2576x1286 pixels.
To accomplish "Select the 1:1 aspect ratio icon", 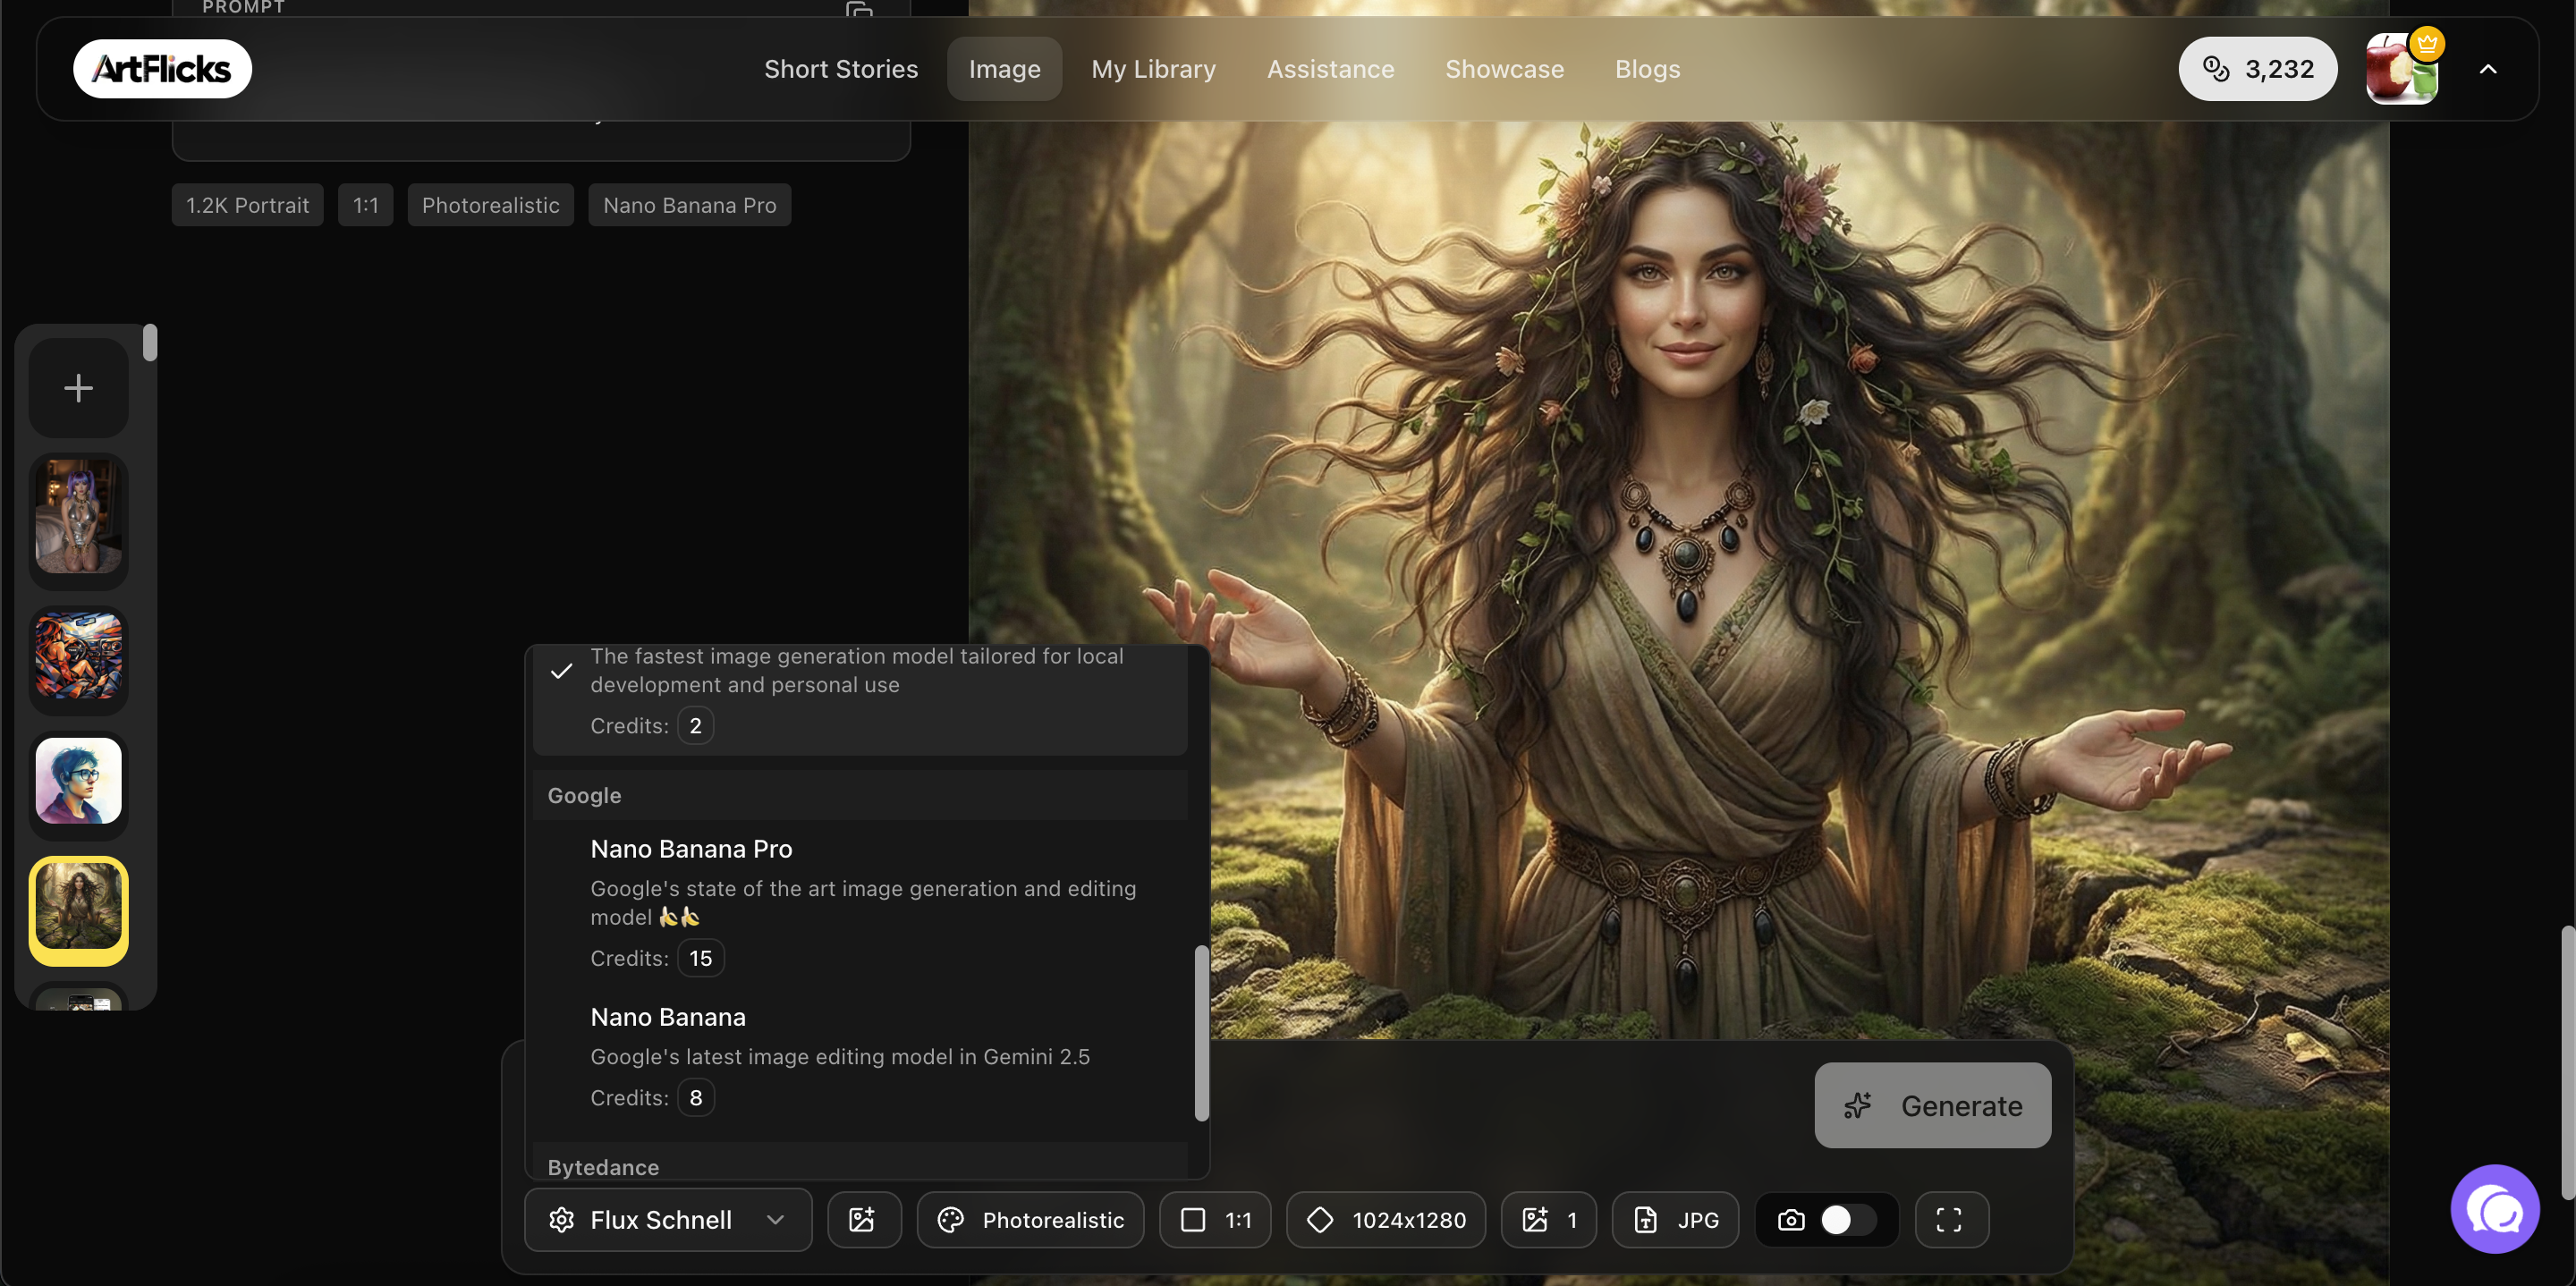I will [x=1194, y=1219].
